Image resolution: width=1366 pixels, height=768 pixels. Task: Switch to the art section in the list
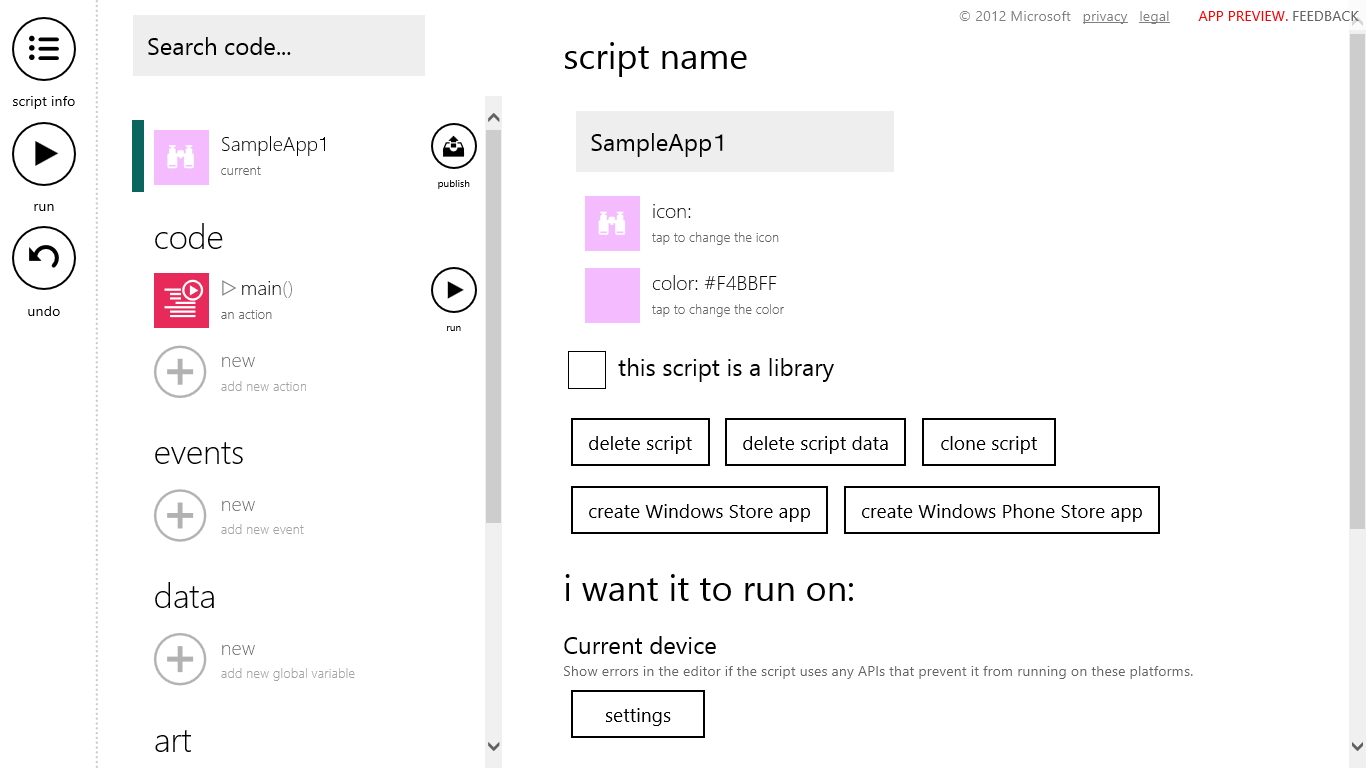coord(171,740)
